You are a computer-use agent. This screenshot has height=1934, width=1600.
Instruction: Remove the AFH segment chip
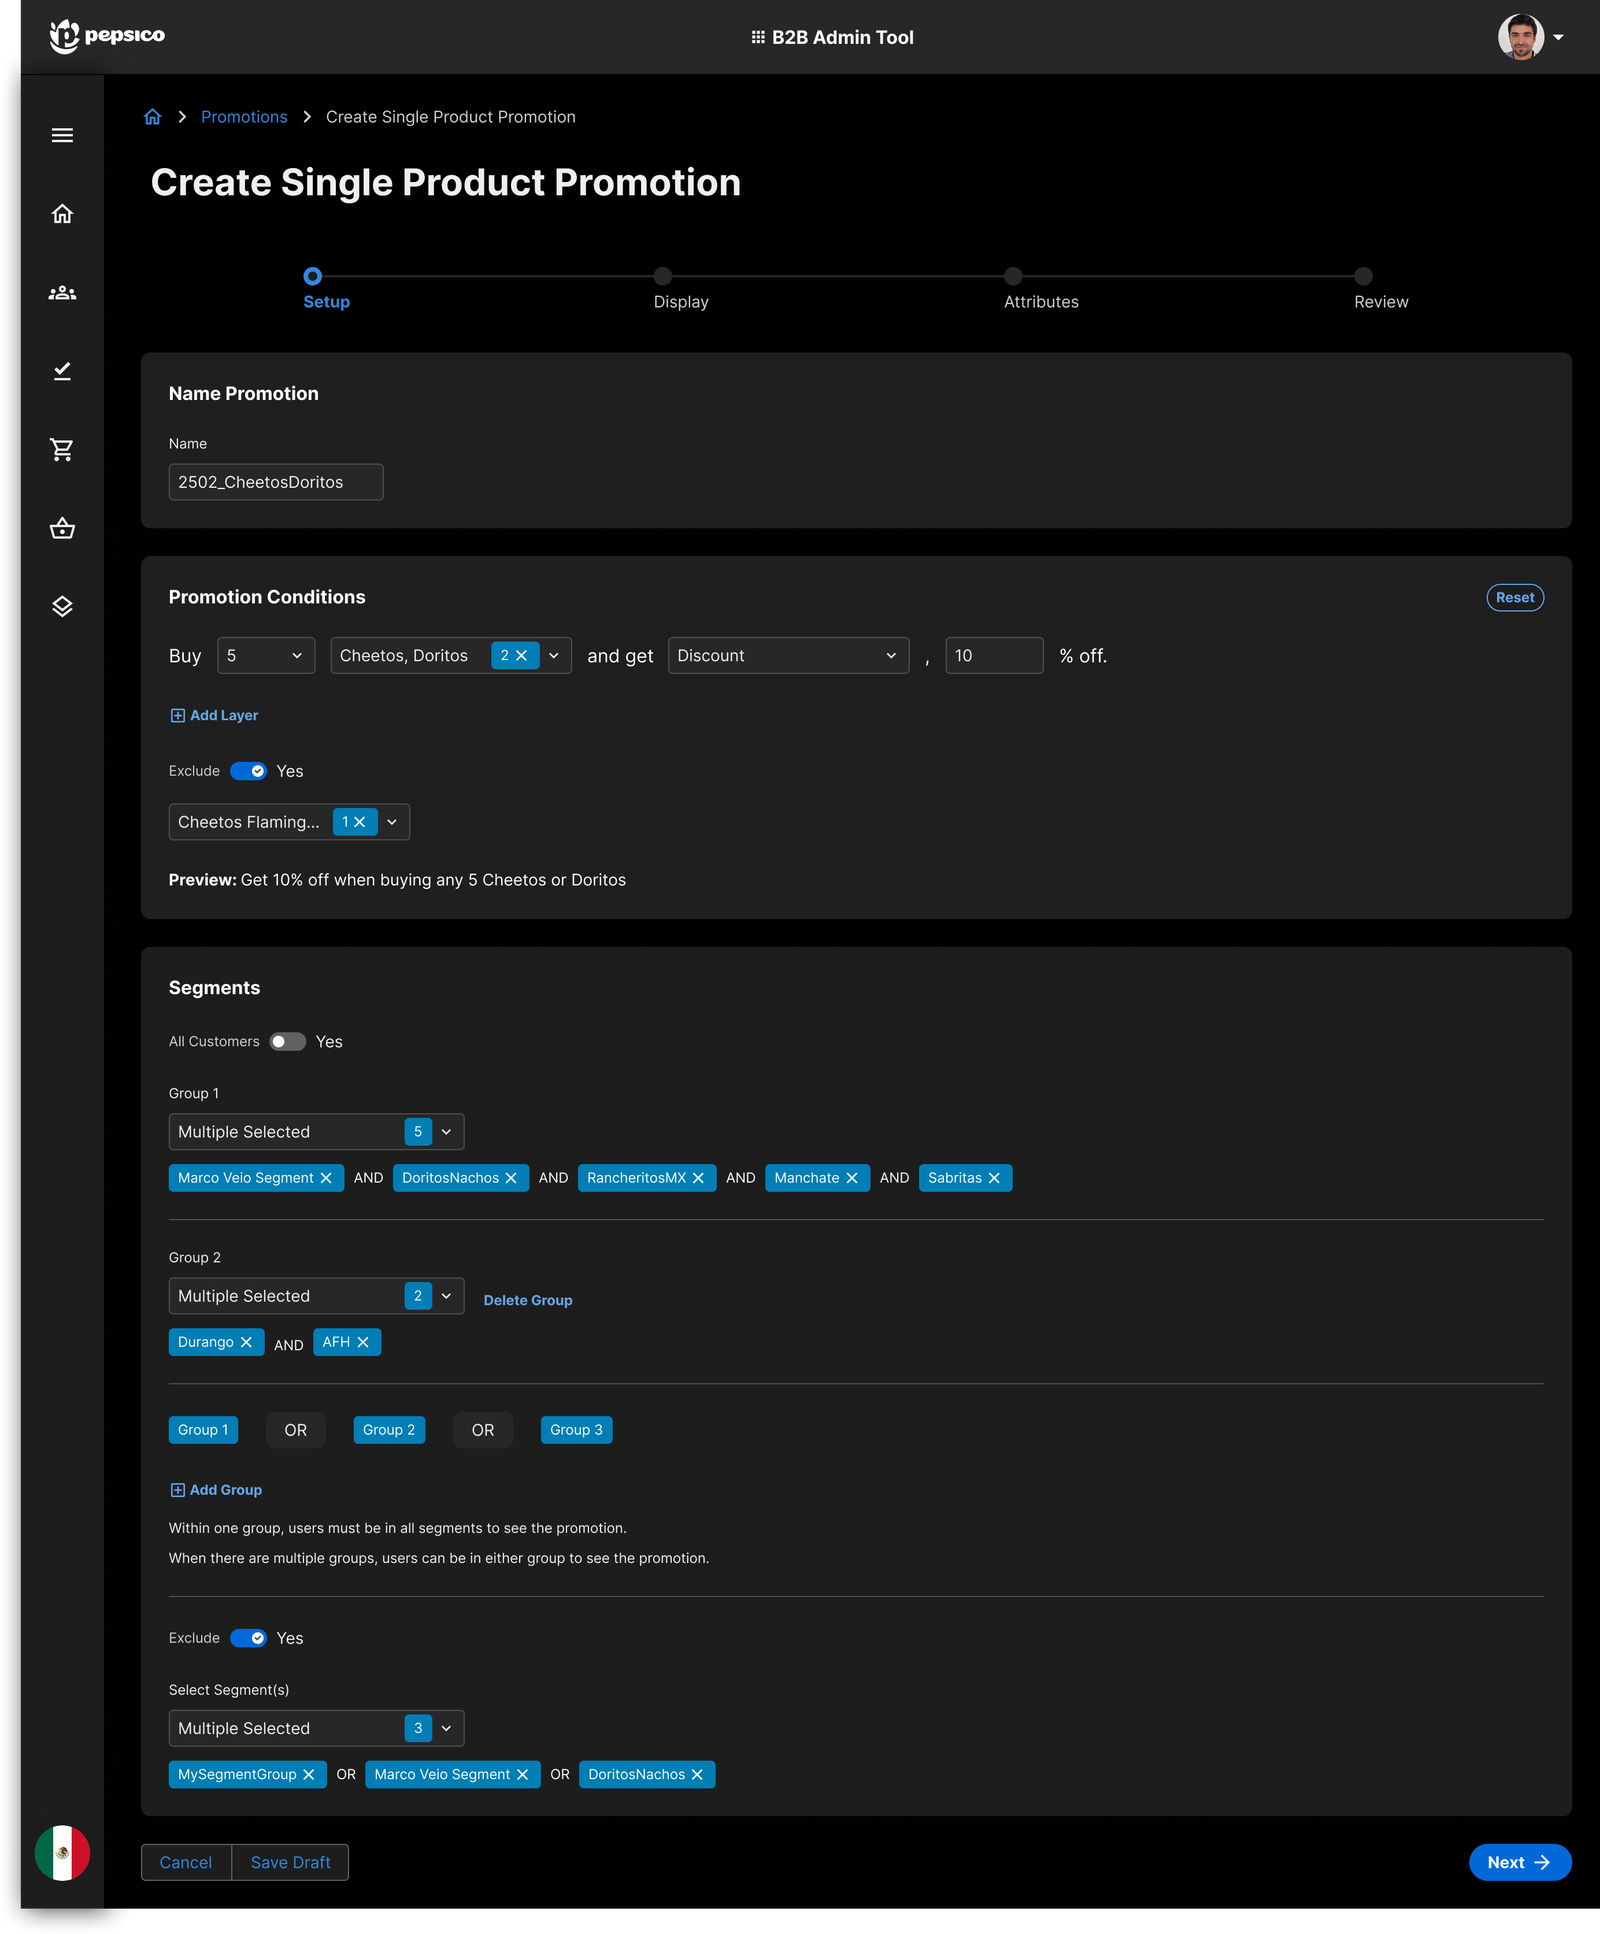[x=363, y=1342]
